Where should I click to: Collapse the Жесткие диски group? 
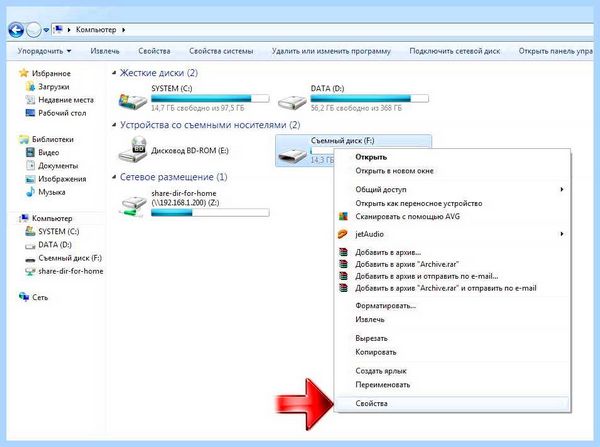[x=114, y=73]
